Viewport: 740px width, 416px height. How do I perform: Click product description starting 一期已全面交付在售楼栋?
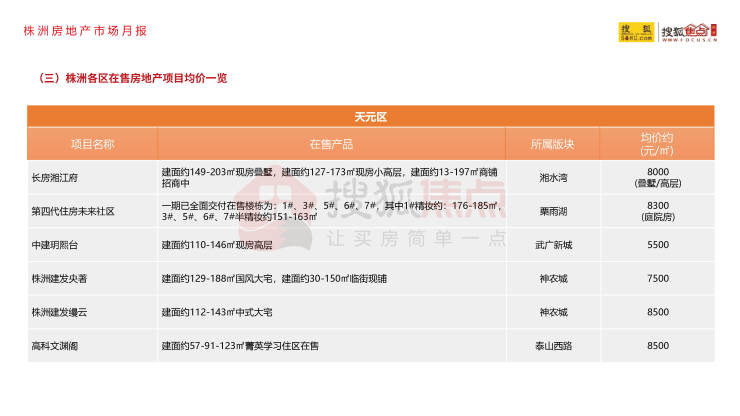point(331,211)
